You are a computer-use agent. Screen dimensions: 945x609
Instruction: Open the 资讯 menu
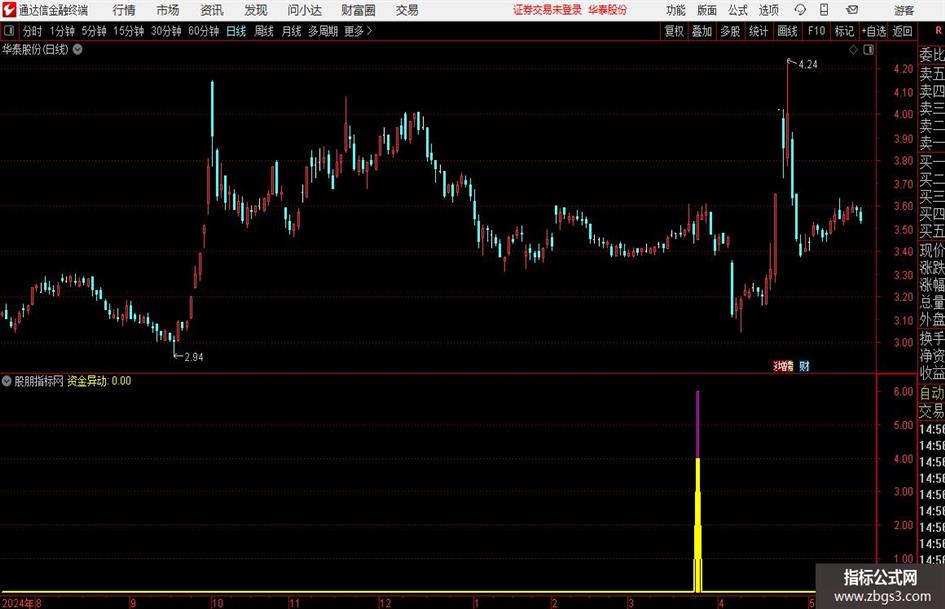tap(212, 10)
